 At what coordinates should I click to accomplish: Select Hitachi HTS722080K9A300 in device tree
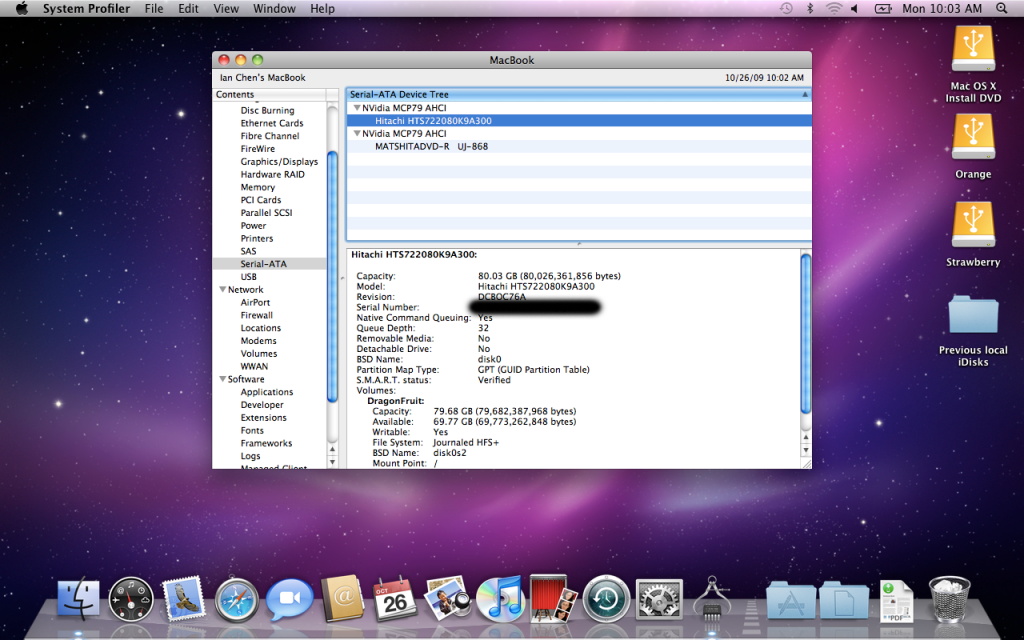tap(579, 121)
